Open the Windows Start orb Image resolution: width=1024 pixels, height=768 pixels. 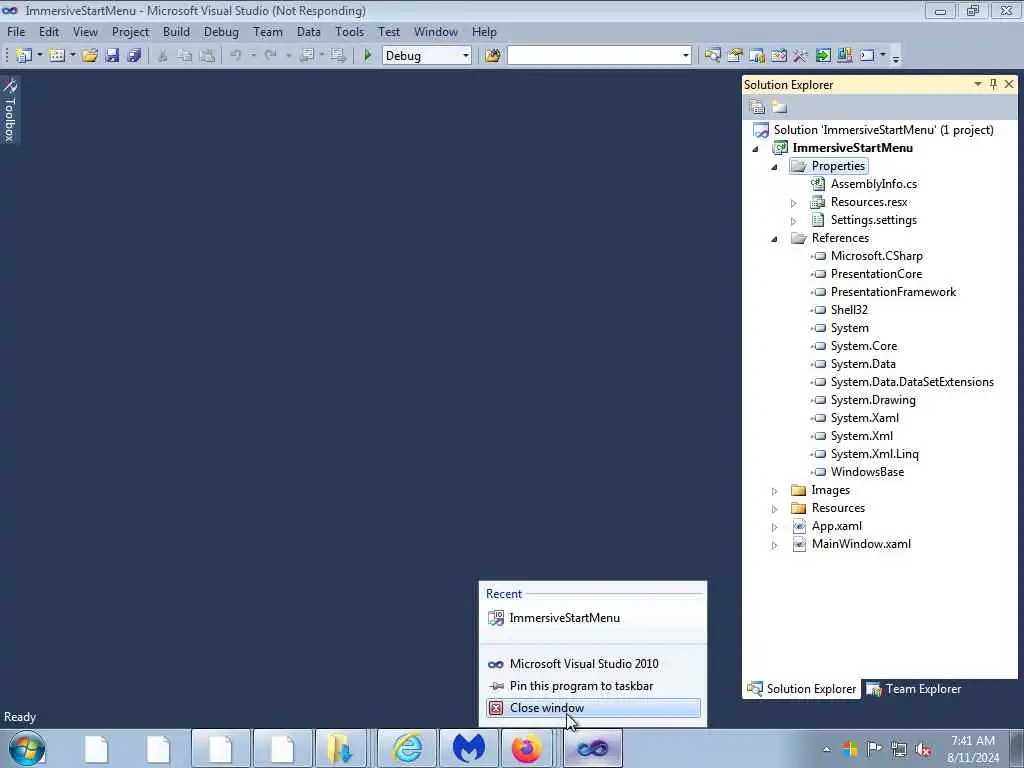(27, 749)
